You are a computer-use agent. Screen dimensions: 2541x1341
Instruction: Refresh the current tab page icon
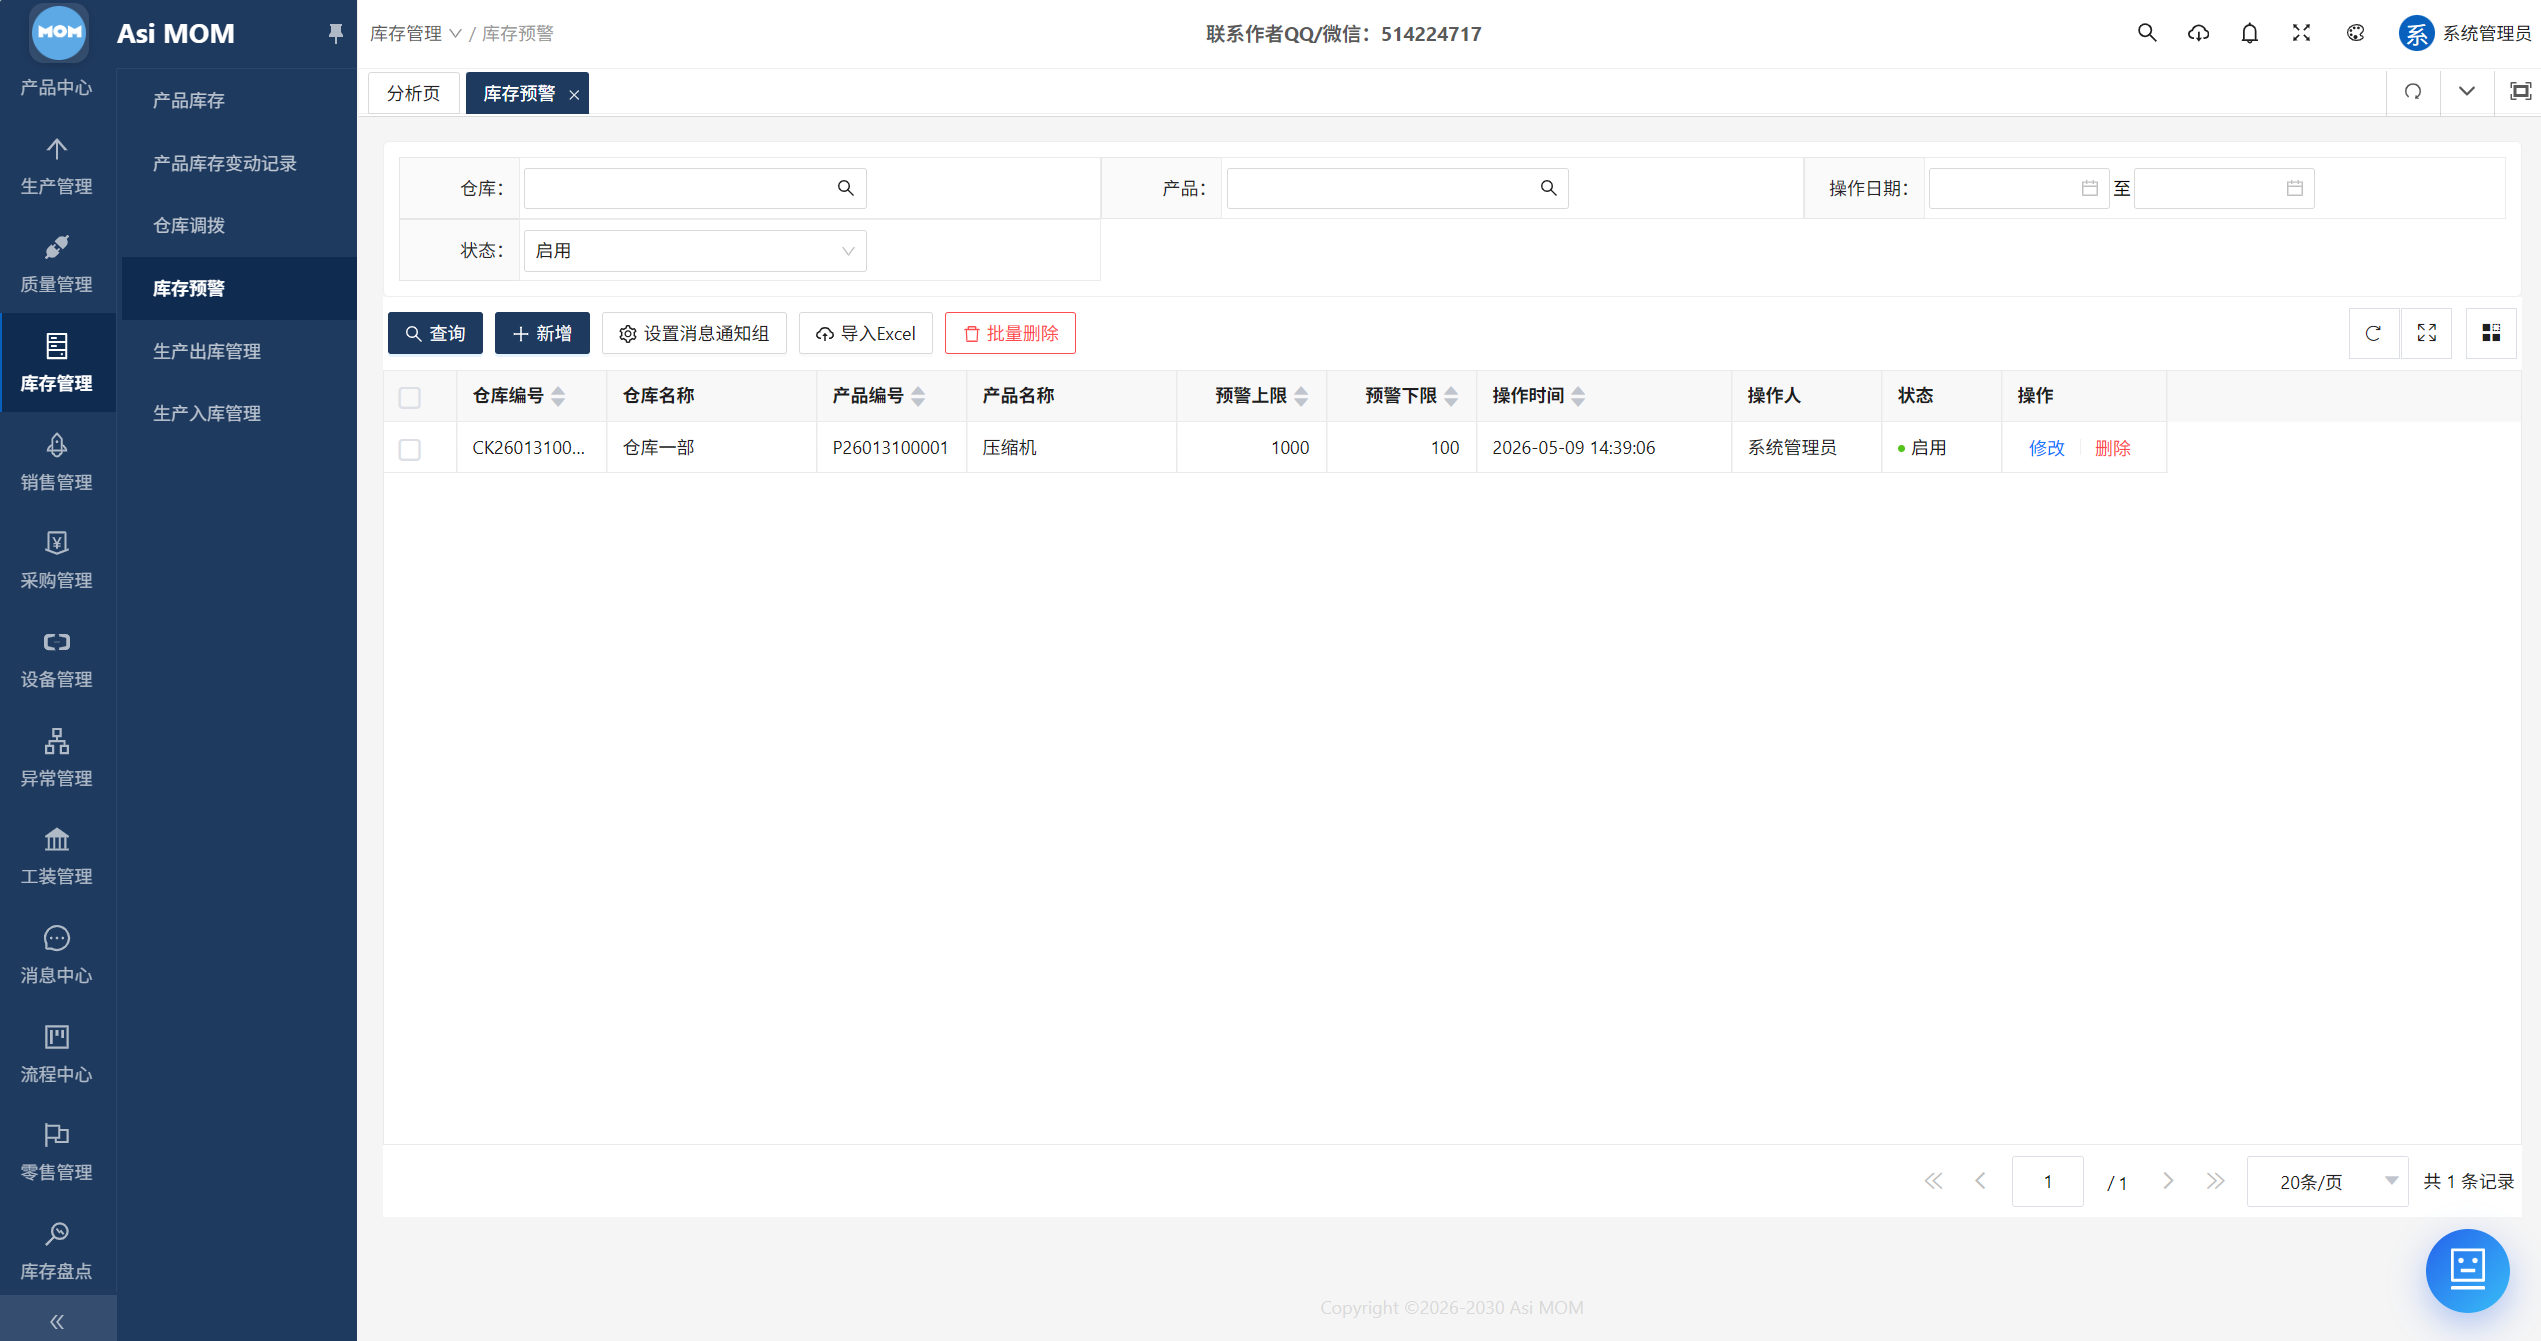(x=2413, y=92)
